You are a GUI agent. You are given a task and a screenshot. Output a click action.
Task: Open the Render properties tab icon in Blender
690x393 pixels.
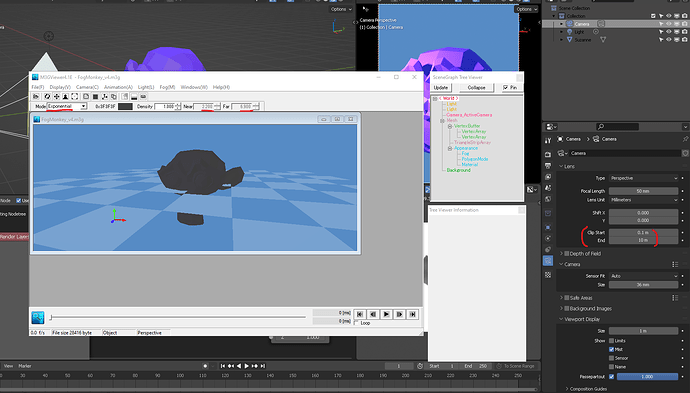[548, 154]
